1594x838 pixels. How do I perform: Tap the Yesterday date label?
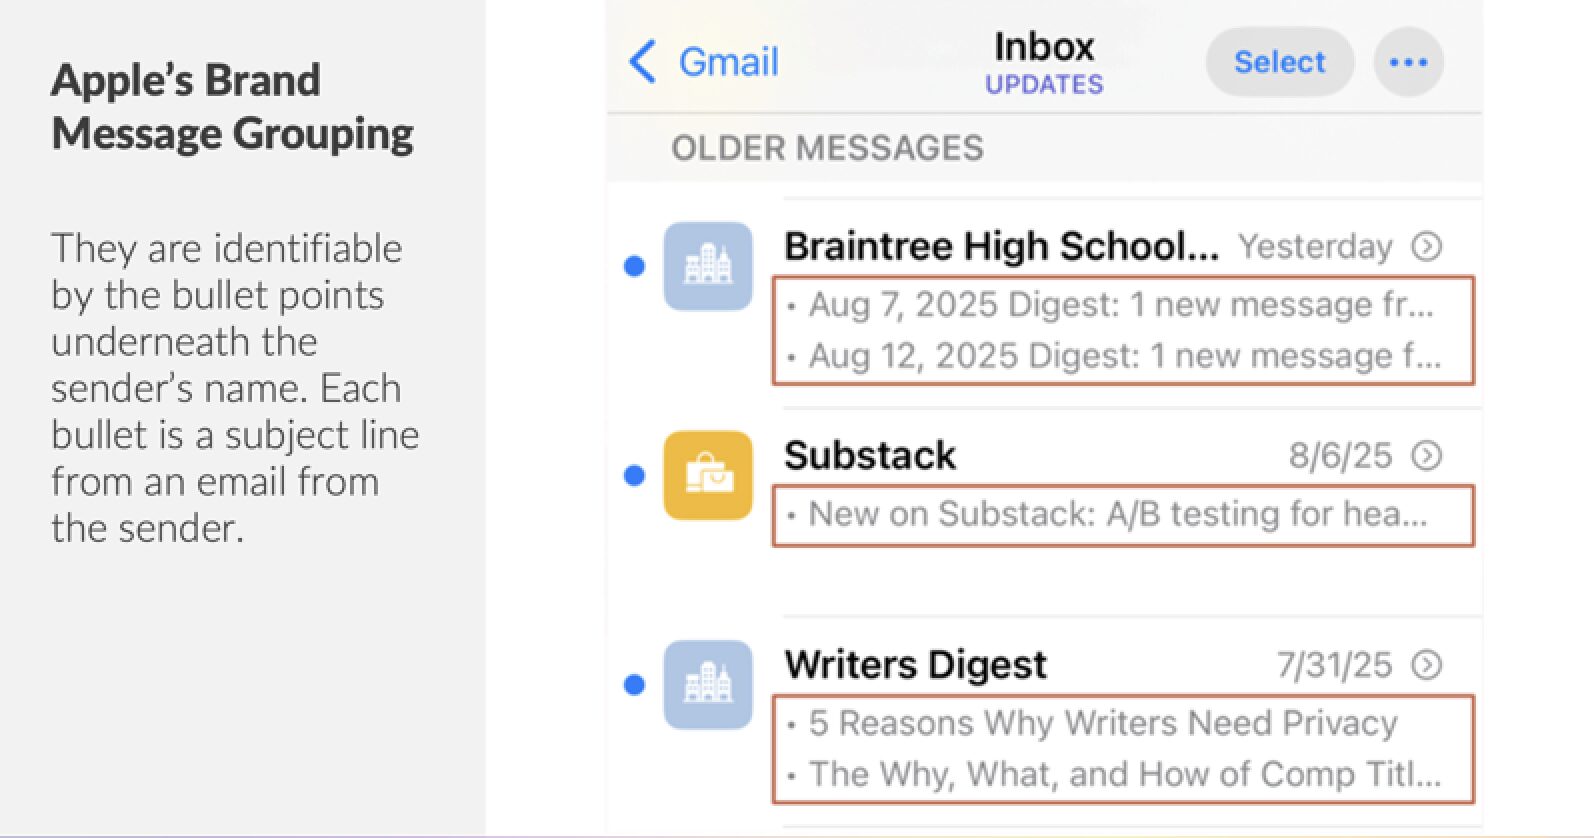click(x=1315, y=246)
